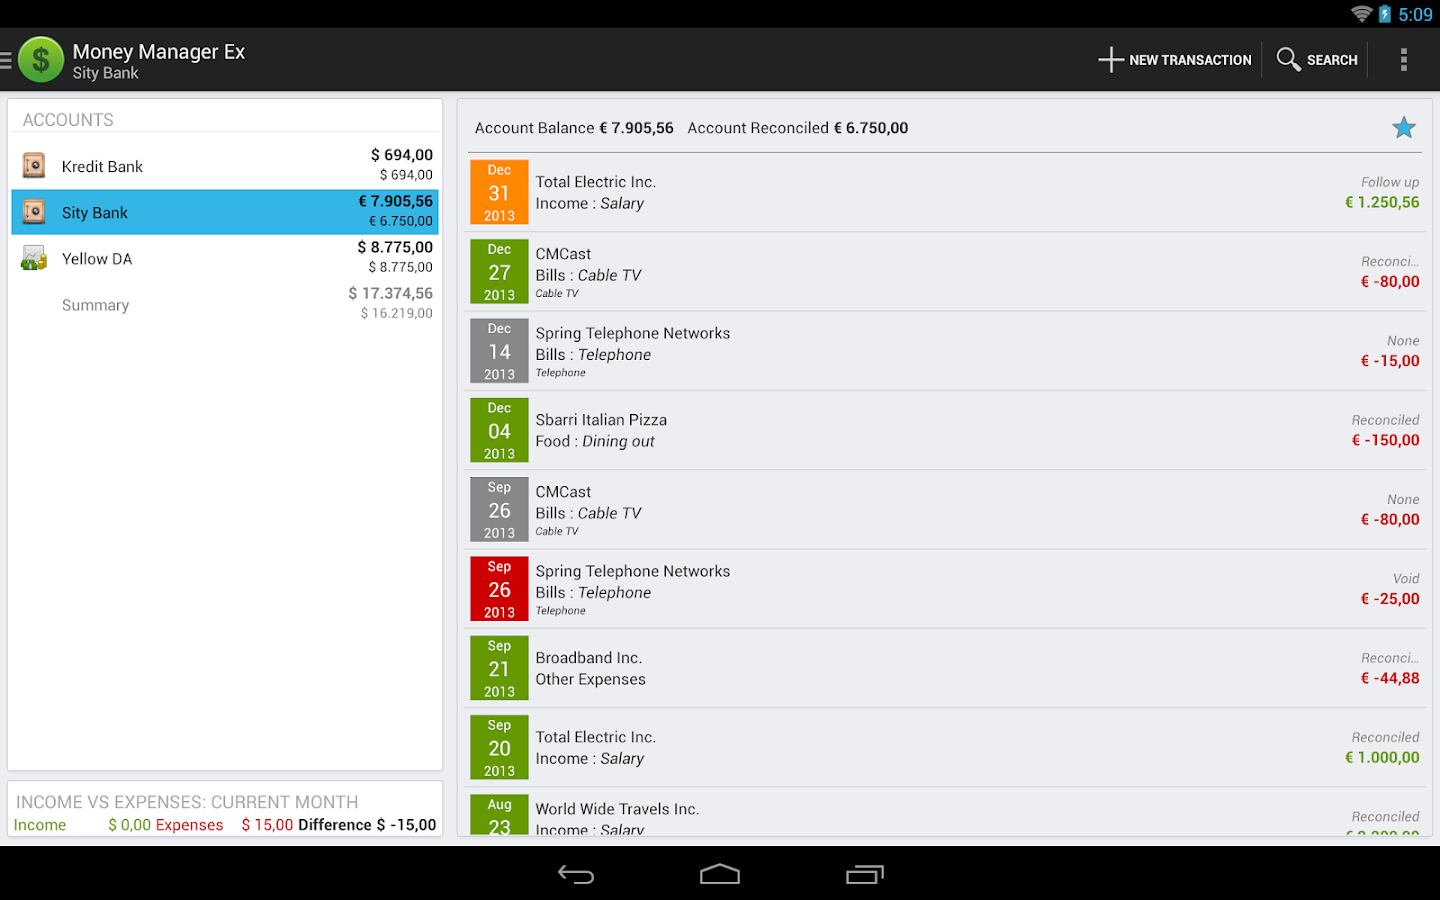Image resolution: width=1440 pixels, height=900 pixels.
Task: Toggle the favorite star for Sity Bank
Action: (x=1404, y=128)
